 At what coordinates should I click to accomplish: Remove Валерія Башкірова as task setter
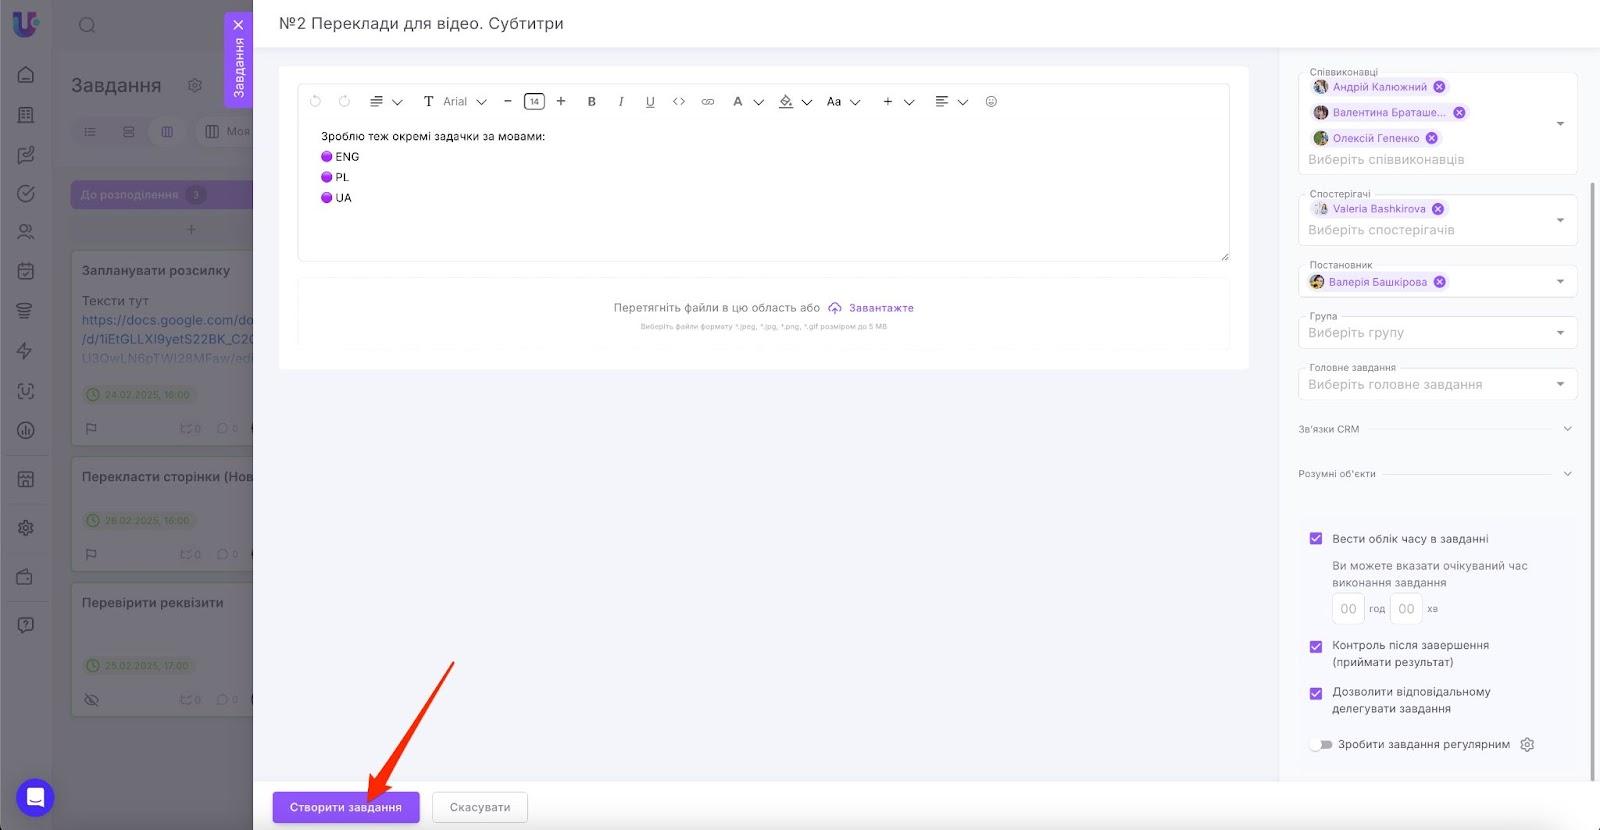coord(1440,282)
